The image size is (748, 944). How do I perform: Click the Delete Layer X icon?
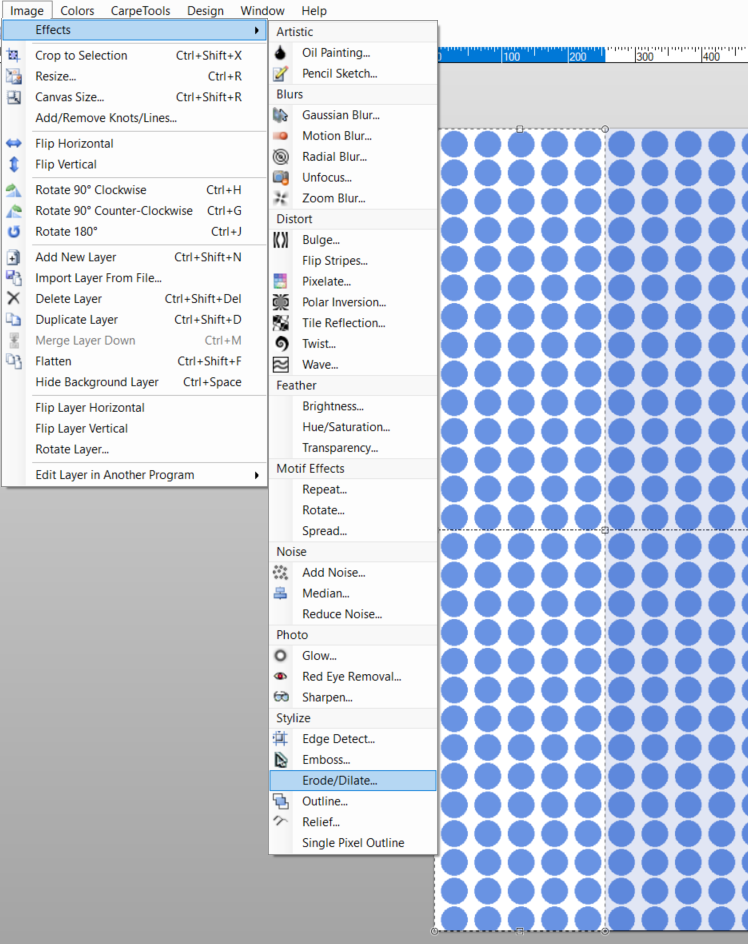click(14, 299)
